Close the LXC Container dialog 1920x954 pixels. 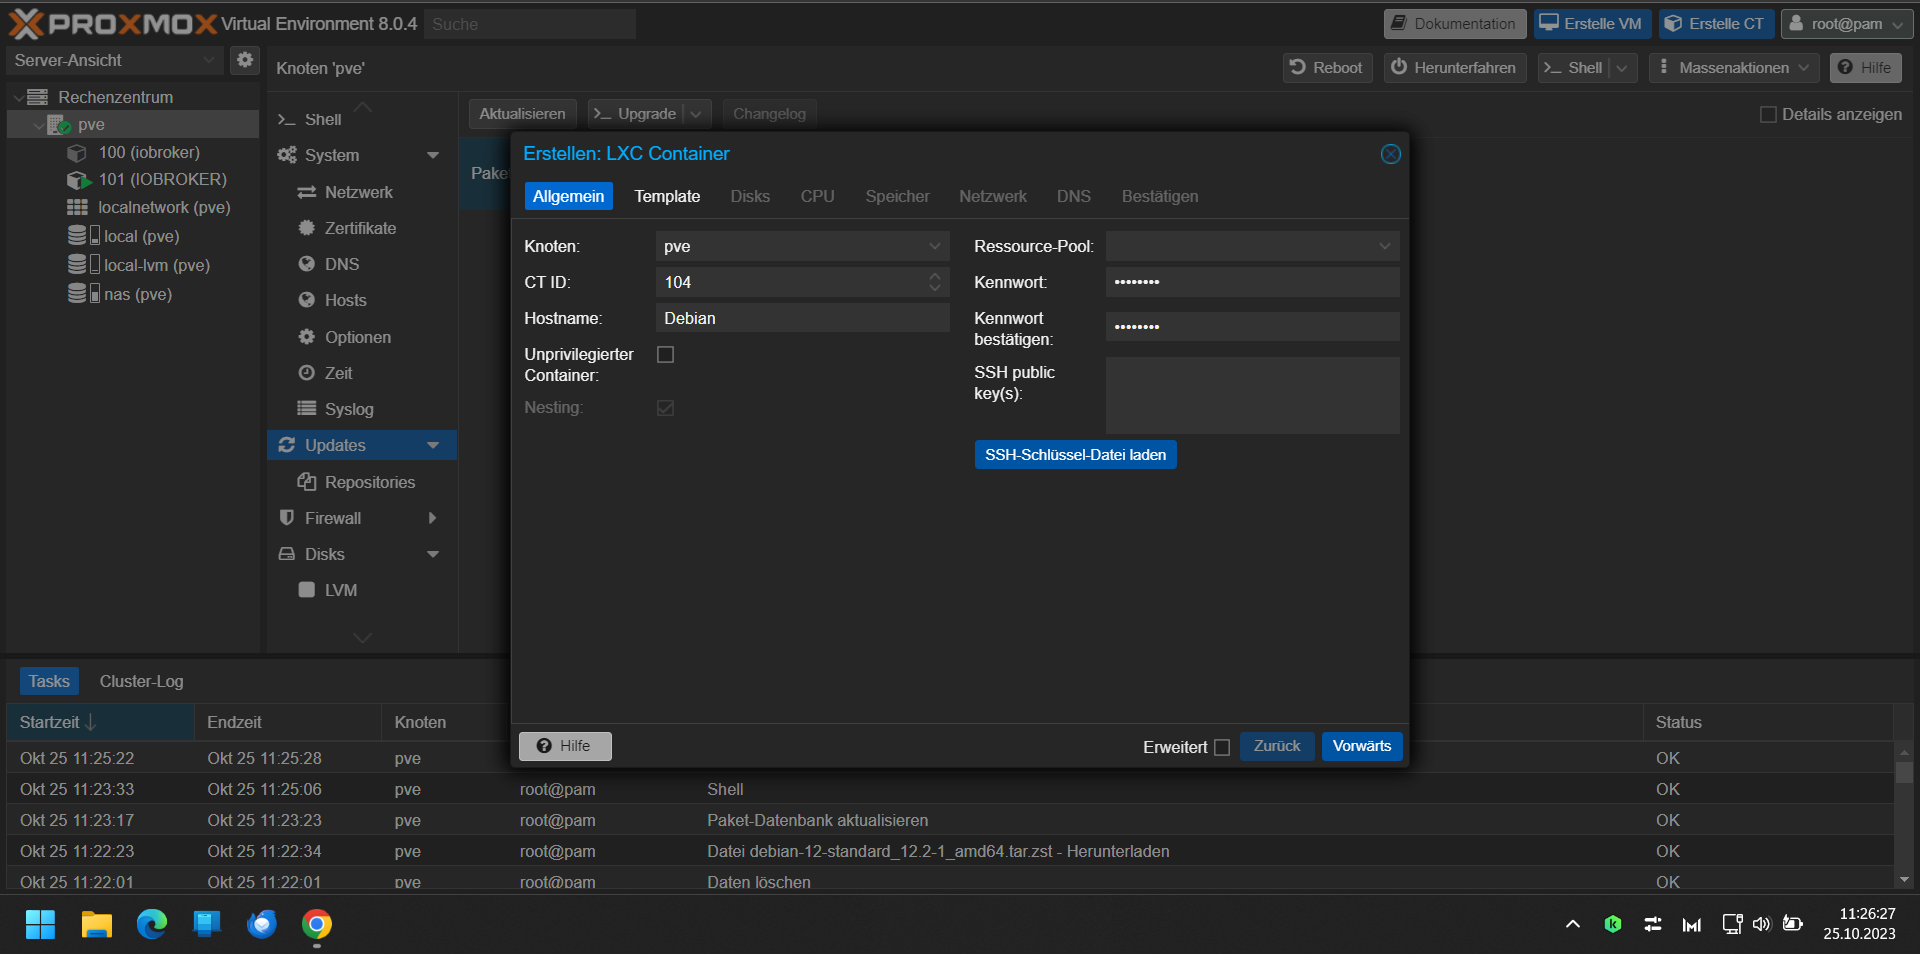(x=1390, y=154)
